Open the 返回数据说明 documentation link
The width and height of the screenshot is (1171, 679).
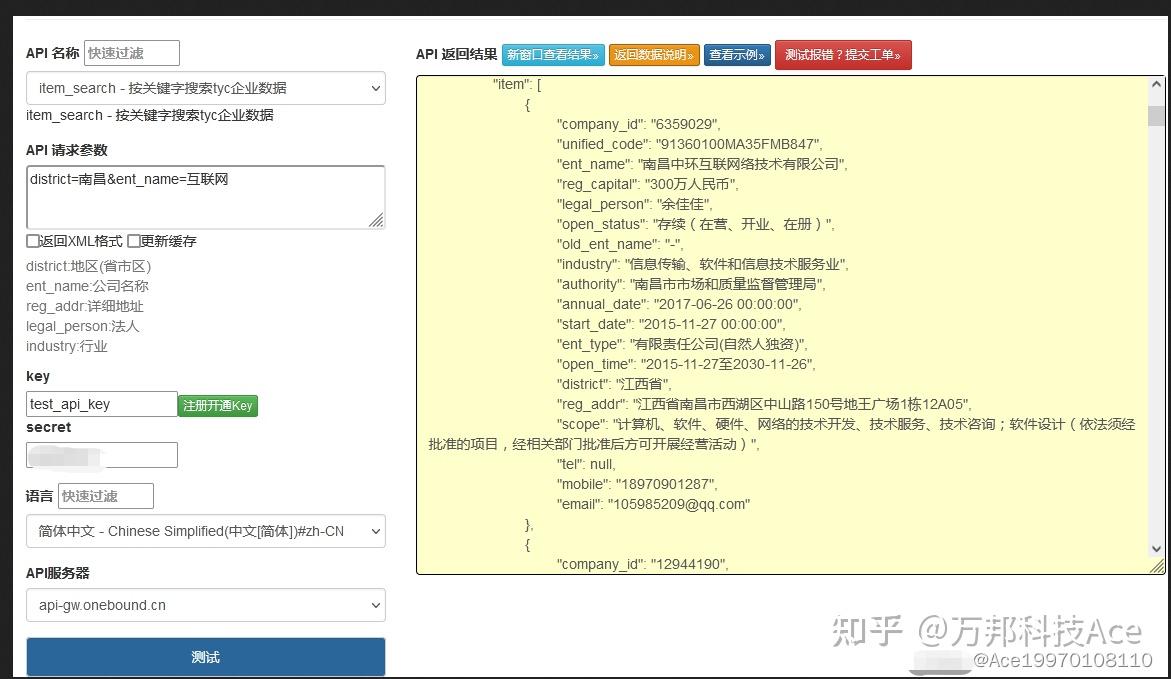pyautogui.click(x=655, y=55)
